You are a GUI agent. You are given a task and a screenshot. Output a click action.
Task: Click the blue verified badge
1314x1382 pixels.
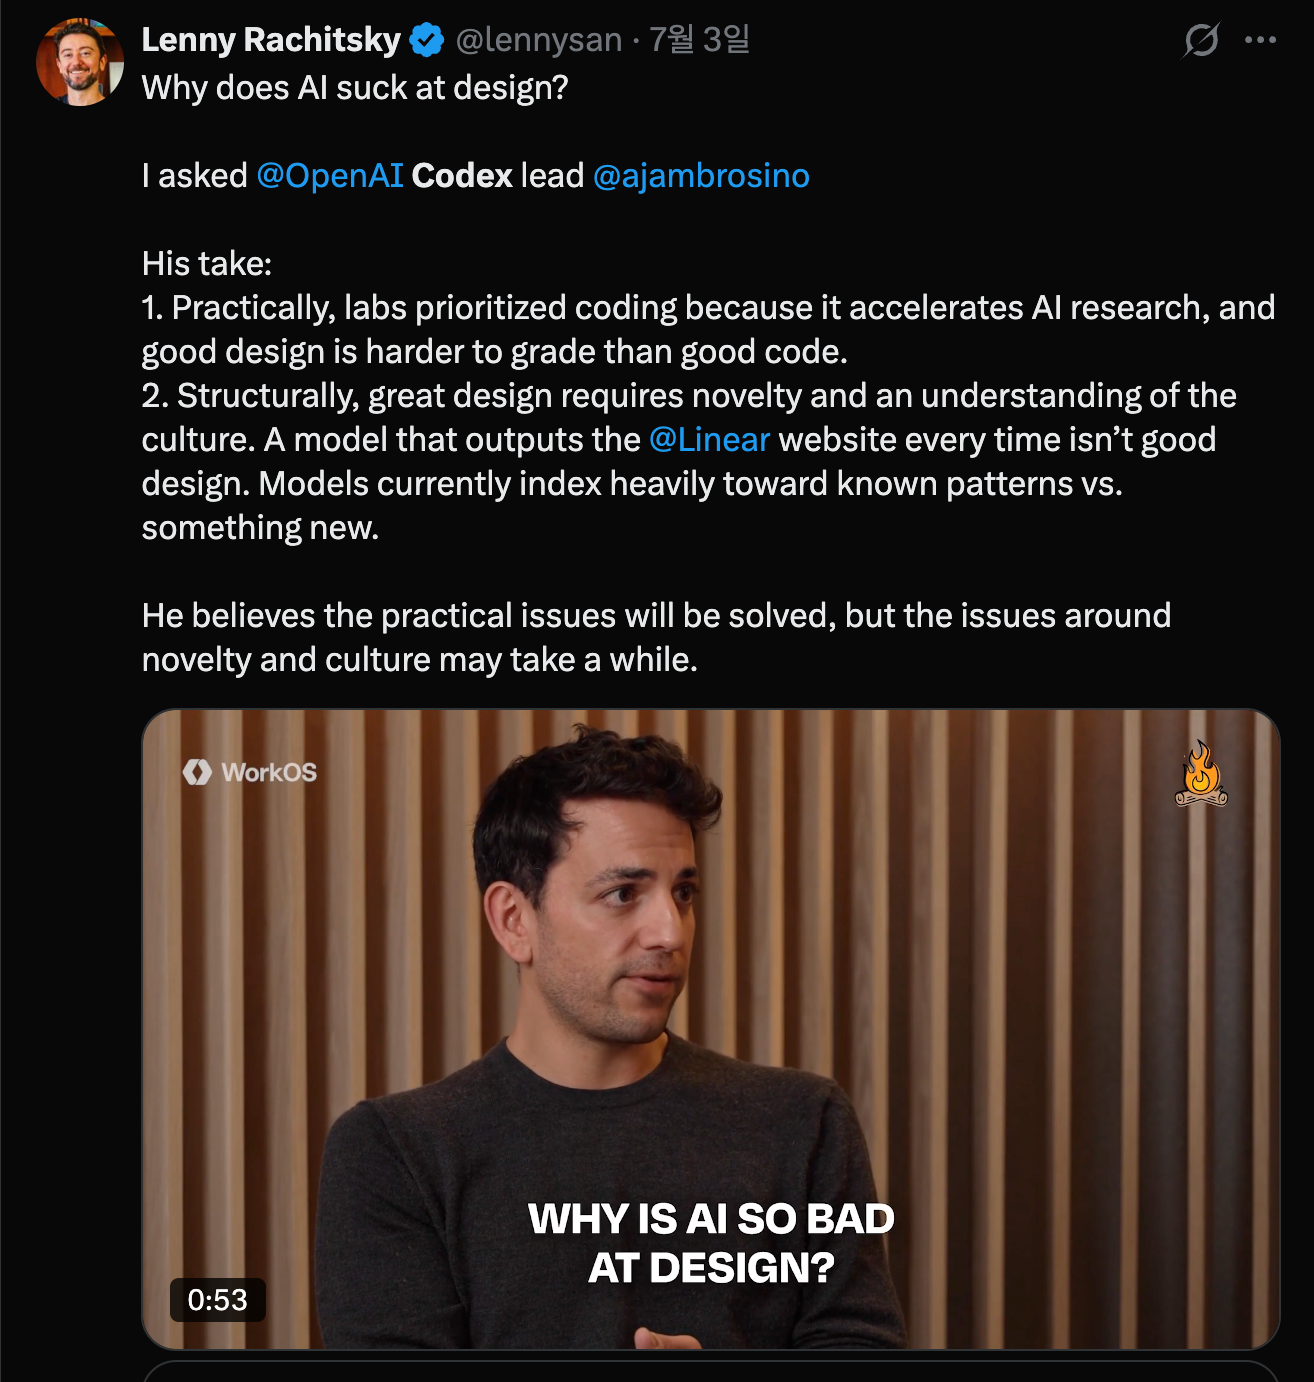427,40
